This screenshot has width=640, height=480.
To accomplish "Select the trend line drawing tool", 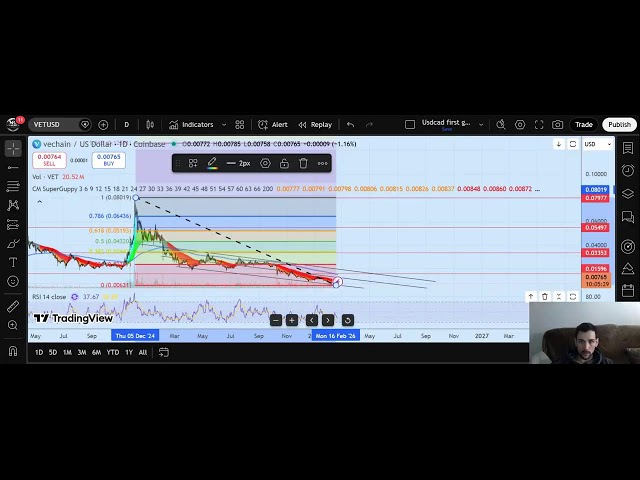I will click(x=13, y=168).
